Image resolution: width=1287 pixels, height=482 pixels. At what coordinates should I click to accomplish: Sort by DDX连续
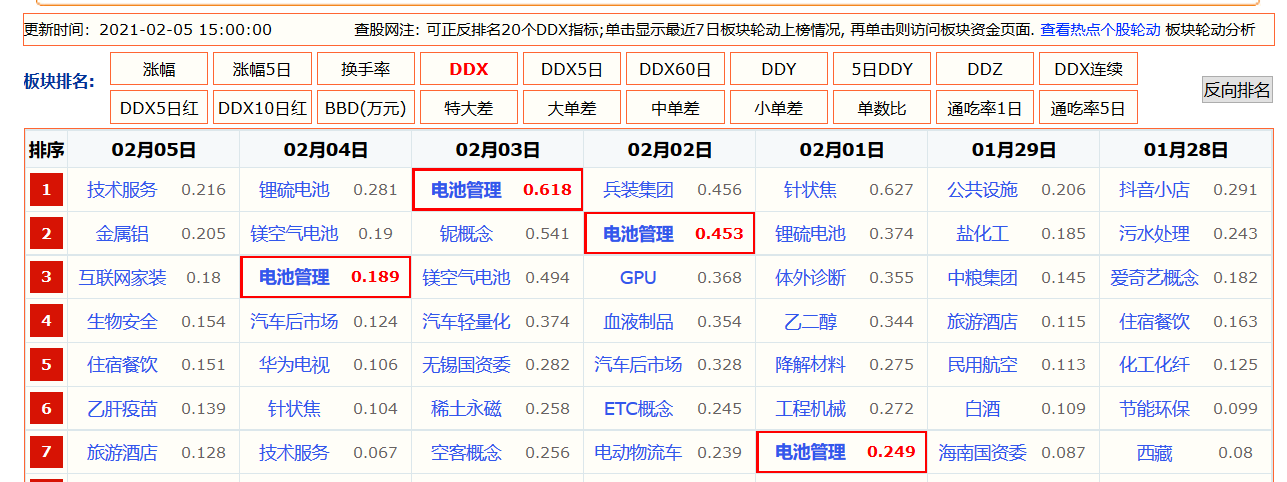click(1088, 69)
